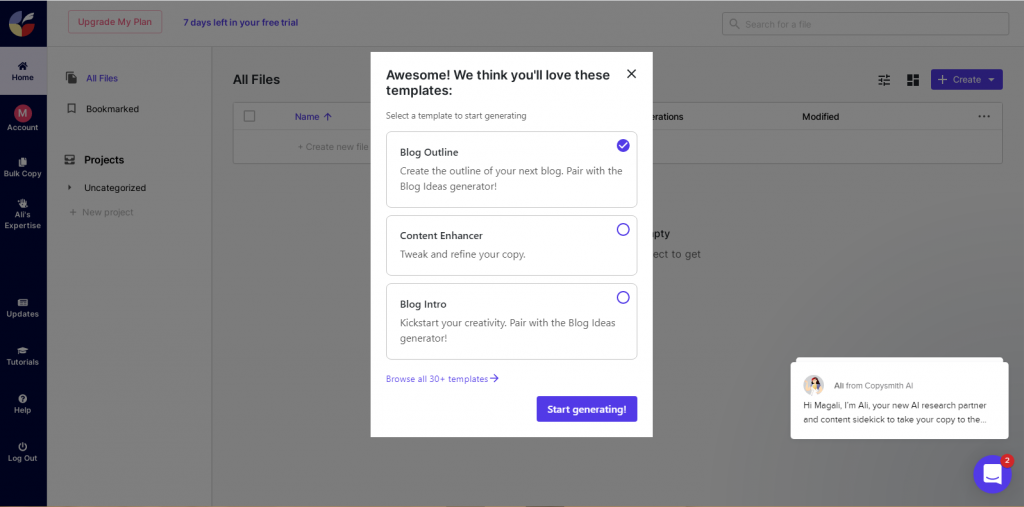1024x507 pixels.
Task: Deselect the Blog Outline template option
Action: click(x=623, y=145)
